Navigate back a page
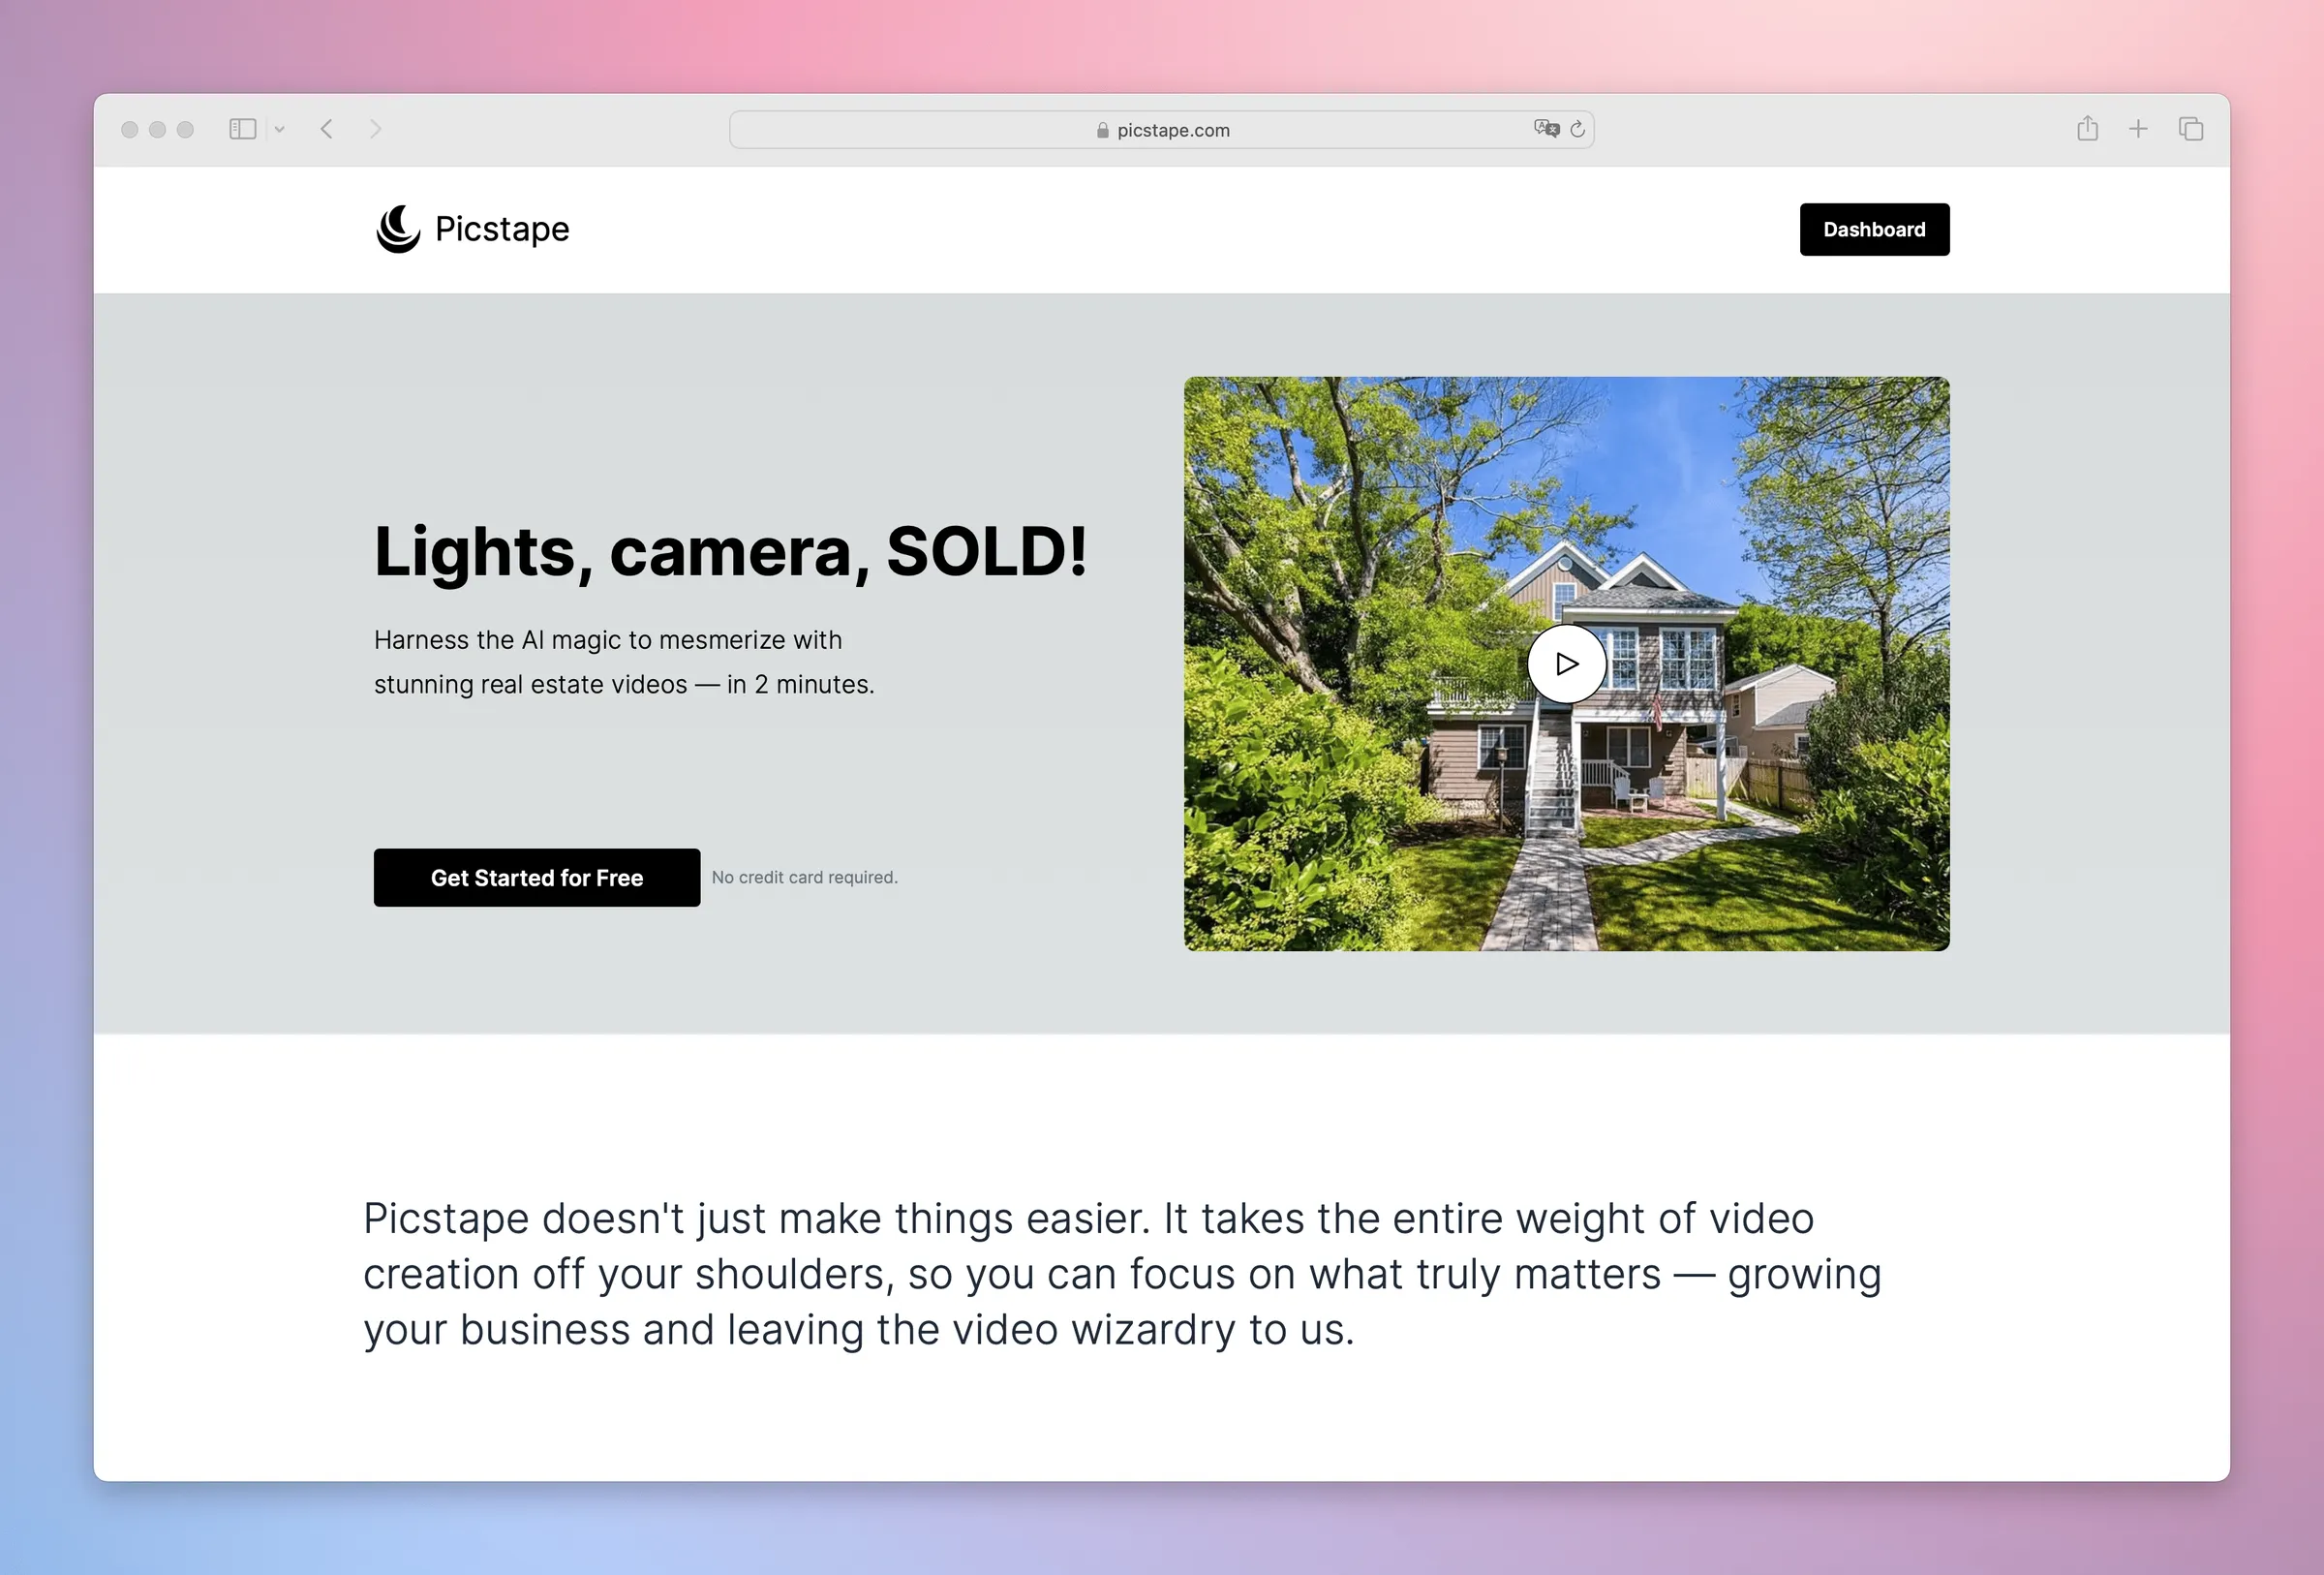Image resolution: width=2324 pixels, height=1575 pixels. tap(327, 129)
